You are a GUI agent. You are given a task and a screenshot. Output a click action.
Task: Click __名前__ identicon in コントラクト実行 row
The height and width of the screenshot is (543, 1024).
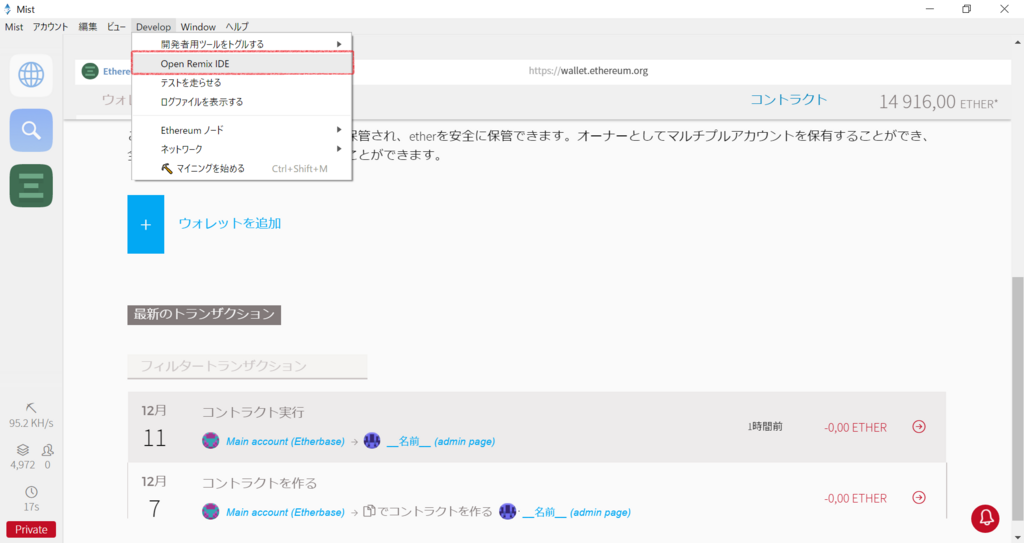point(372,441)
